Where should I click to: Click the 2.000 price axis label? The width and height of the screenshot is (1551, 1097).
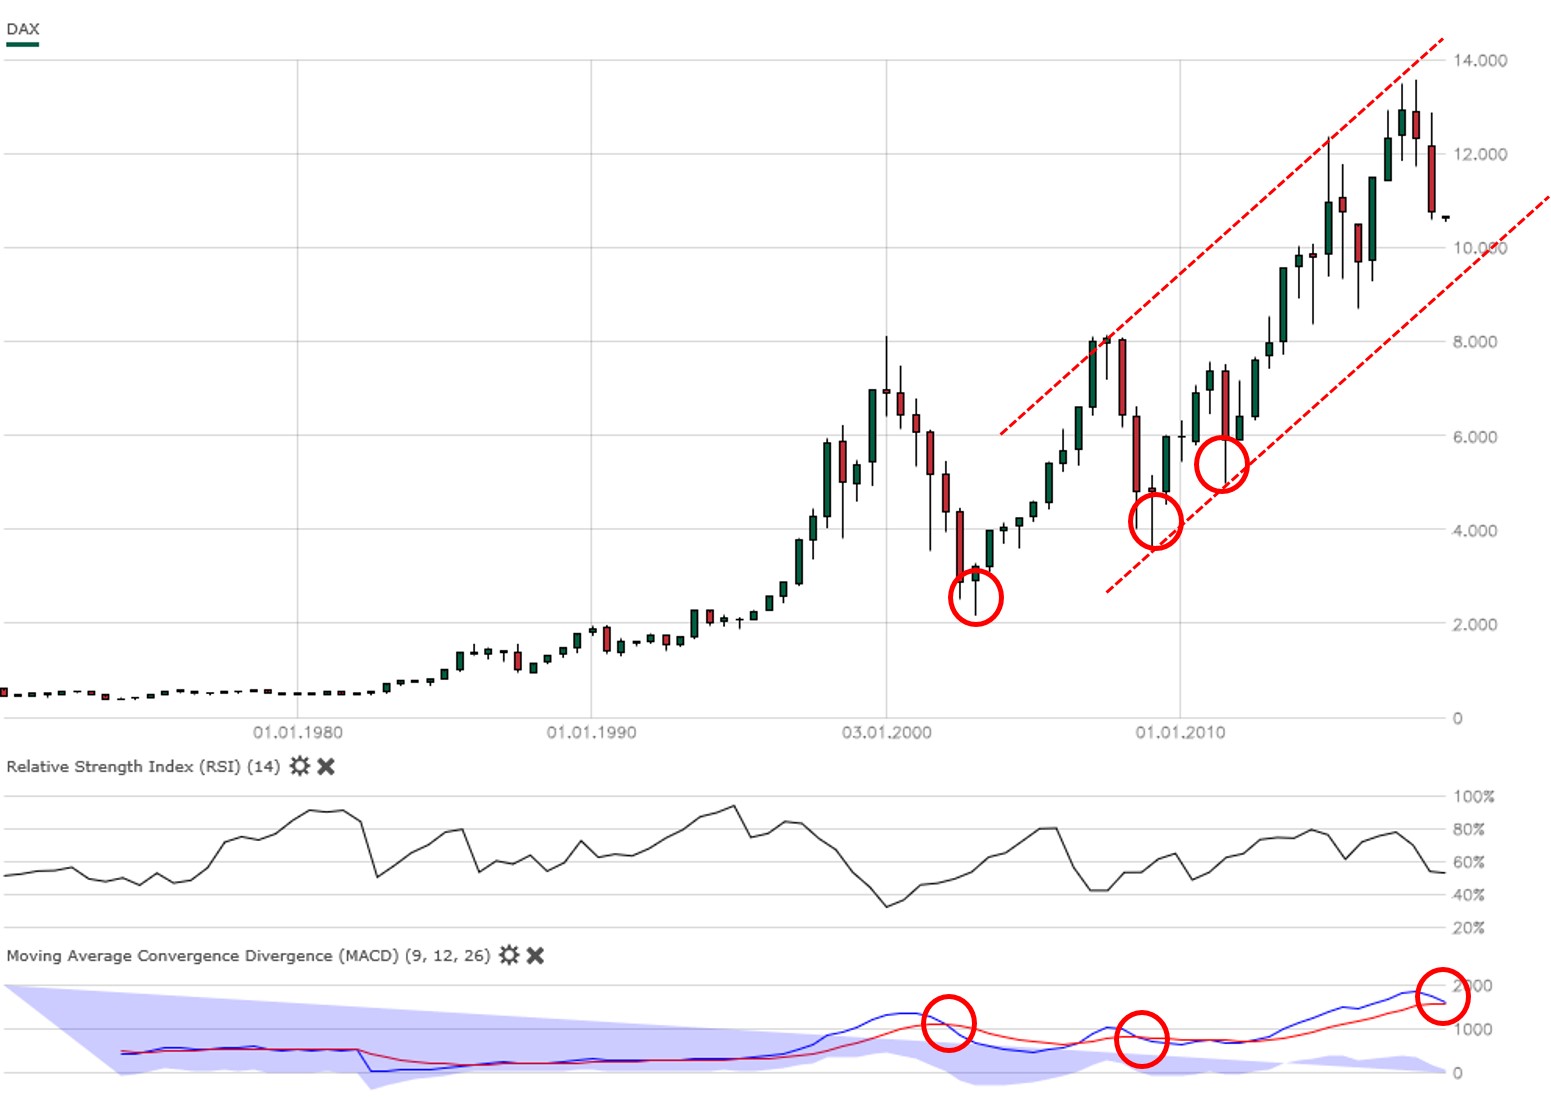(x=1475, y=624)
